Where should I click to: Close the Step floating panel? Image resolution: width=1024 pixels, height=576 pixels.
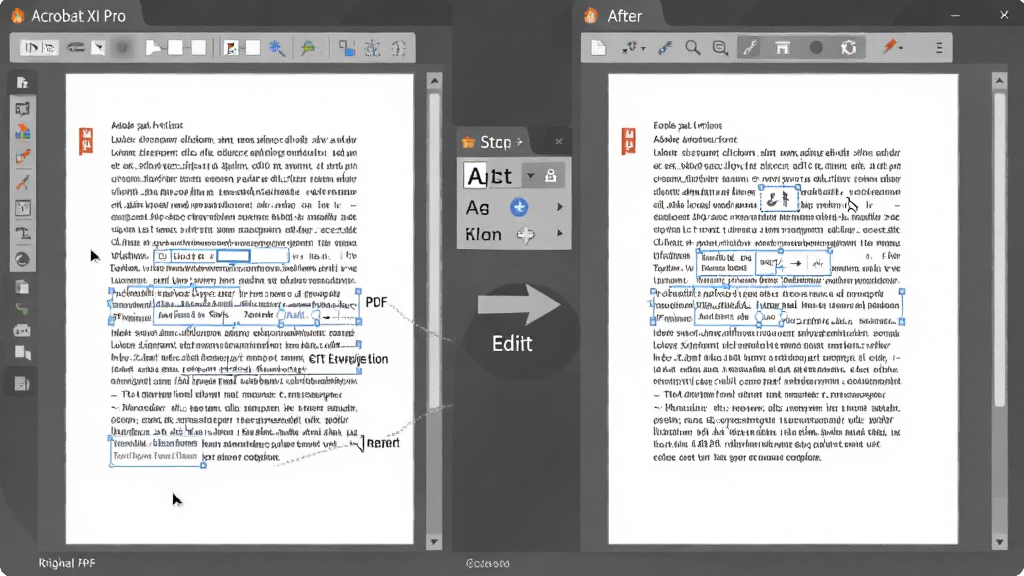point(559,141)
